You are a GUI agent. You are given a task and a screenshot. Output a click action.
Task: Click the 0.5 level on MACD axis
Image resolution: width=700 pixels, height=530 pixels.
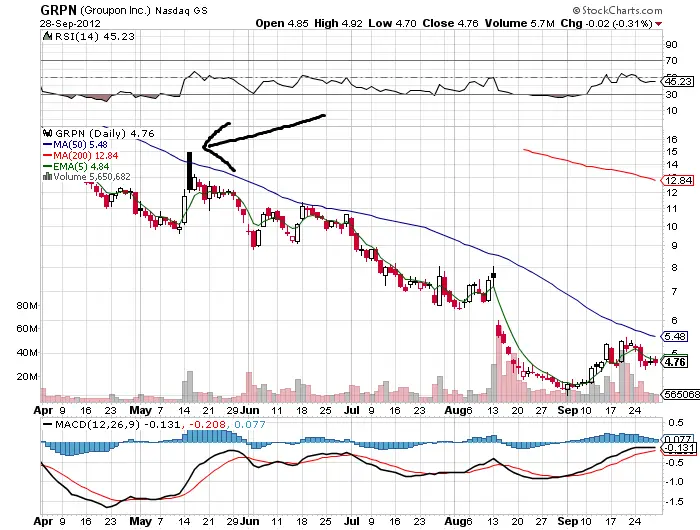[x=676, y=422]
